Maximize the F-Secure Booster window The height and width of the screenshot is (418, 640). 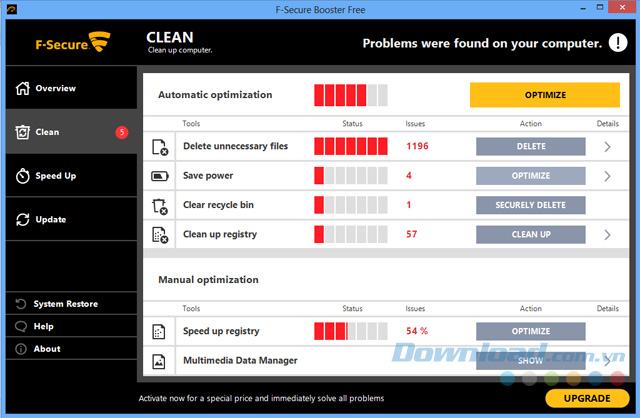tap(600, 7)
